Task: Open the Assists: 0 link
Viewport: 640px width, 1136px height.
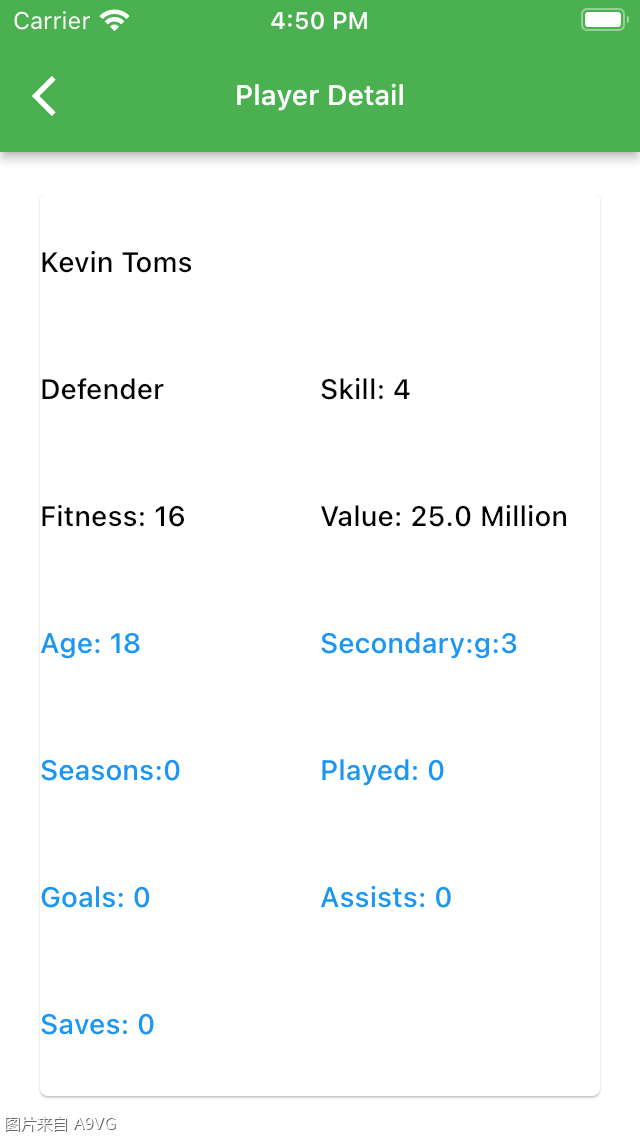Action: [x=386, y=898]
